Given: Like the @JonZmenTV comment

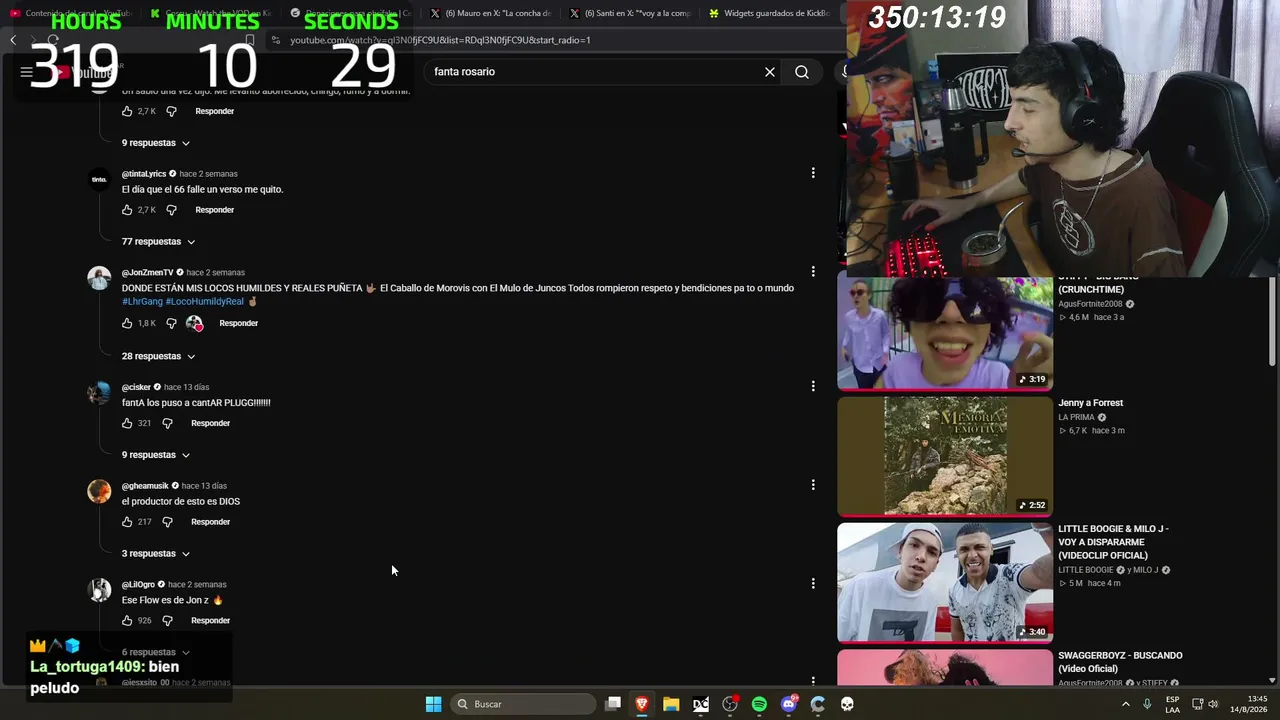Looking at the screenshot, I should 127,323.
